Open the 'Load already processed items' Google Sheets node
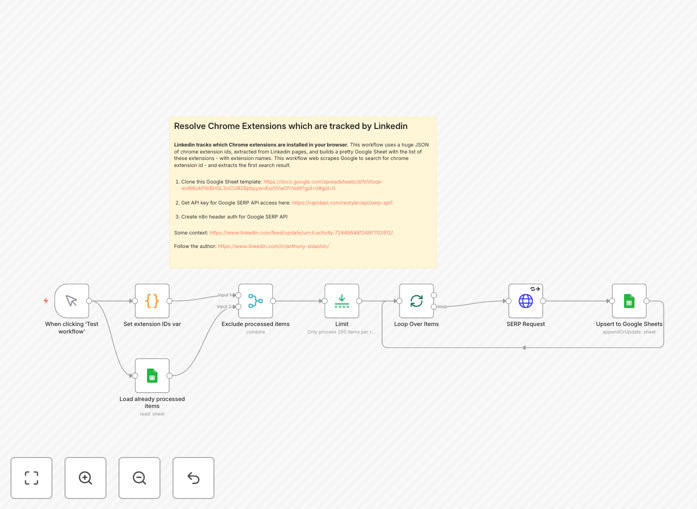Screen dimensions: 697x509 point(152,376)
